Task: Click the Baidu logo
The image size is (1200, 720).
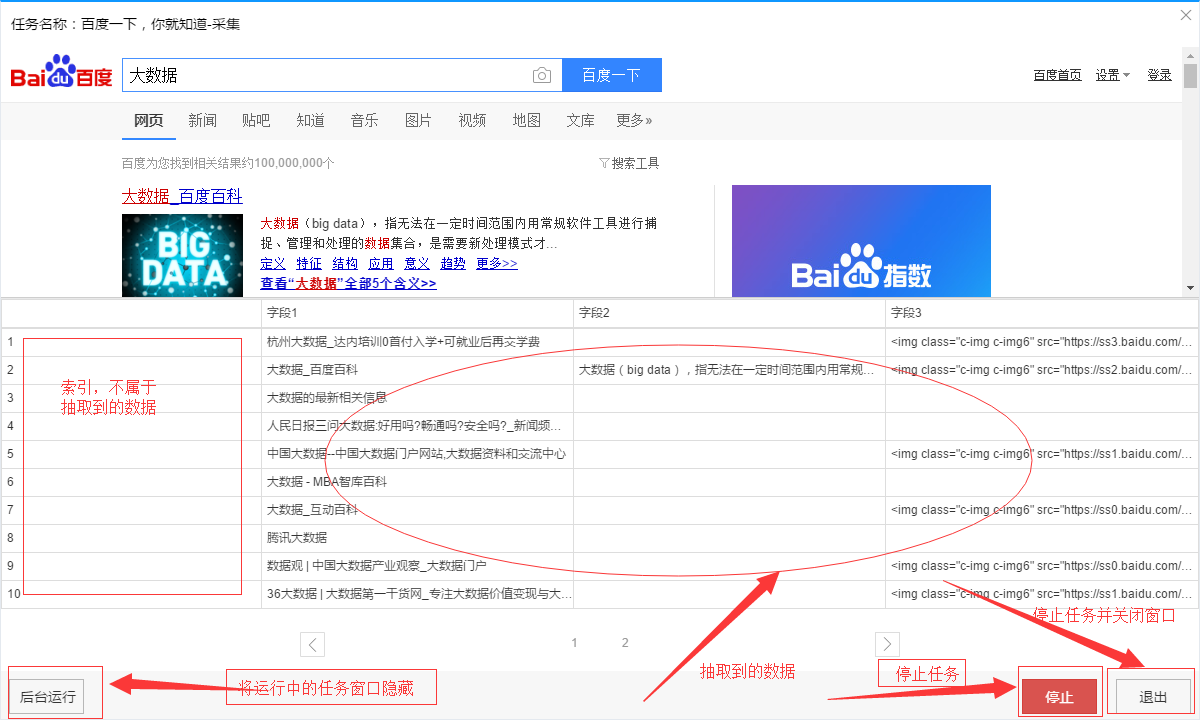Action: [x=61, y=76]
